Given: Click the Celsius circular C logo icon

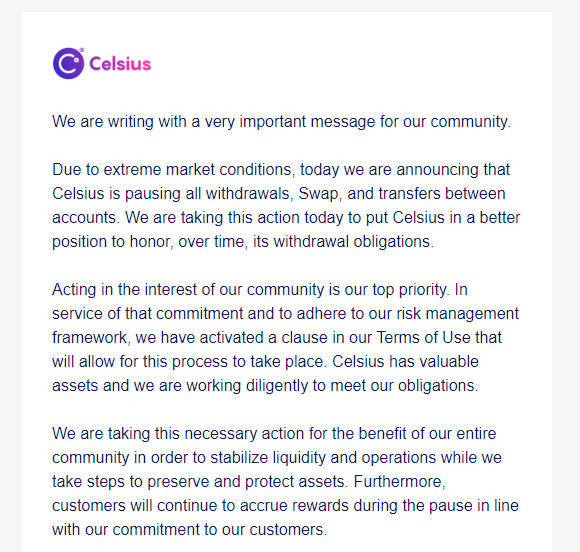Looking at the screenshot, I should [68, 63].
